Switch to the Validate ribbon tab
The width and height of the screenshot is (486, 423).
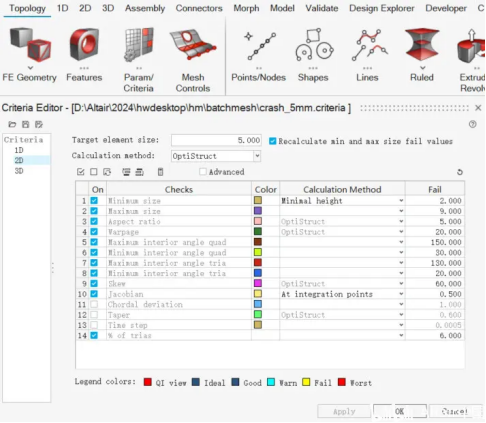pos(322,8)
